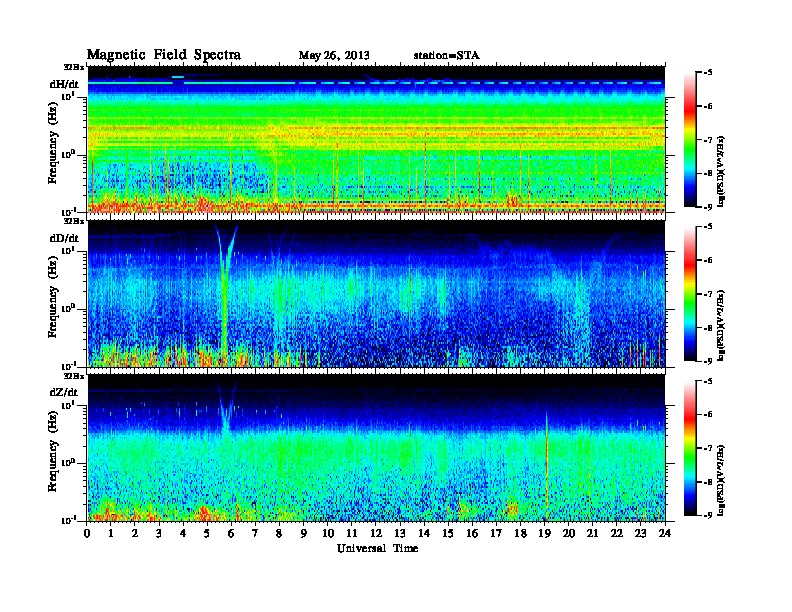Click the log(PSD) legend beside dZ/dt color scale
Image resolution: width=792 pixels, height=612 pixels.
(722, 479)
